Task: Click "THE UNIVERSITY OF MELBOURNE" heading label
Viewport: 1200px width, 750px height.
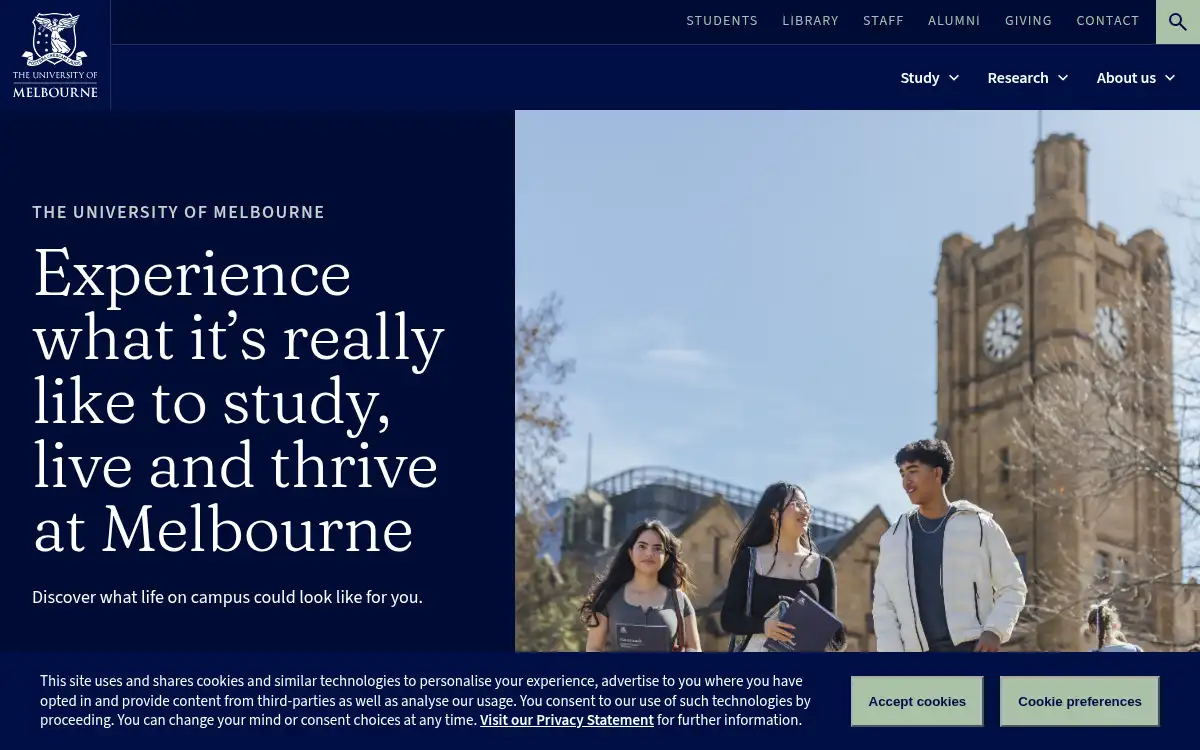Action: pyautogui.click(x=178, y=212)
